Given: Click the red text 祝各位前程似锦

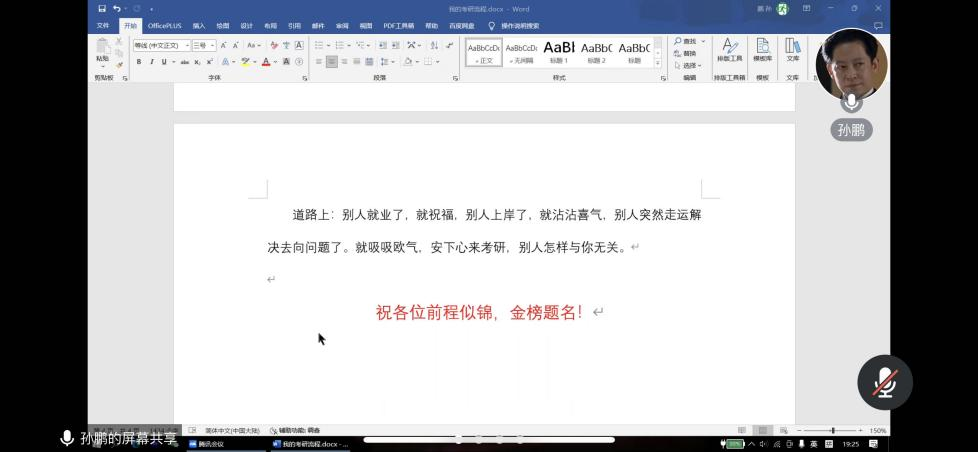Looking at the screenshot, I should (435, 312).
